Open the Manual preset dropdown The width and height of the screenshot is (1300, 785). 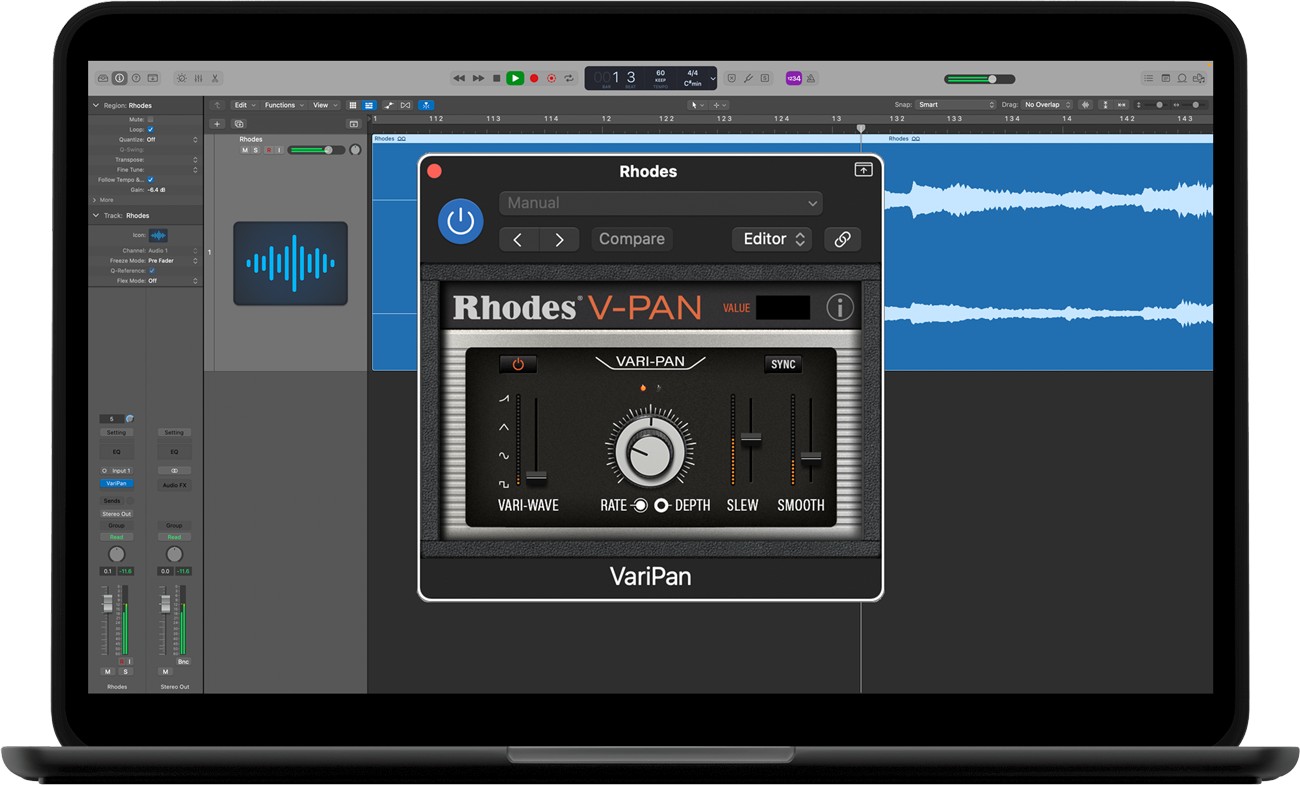[x=660, y=203]
